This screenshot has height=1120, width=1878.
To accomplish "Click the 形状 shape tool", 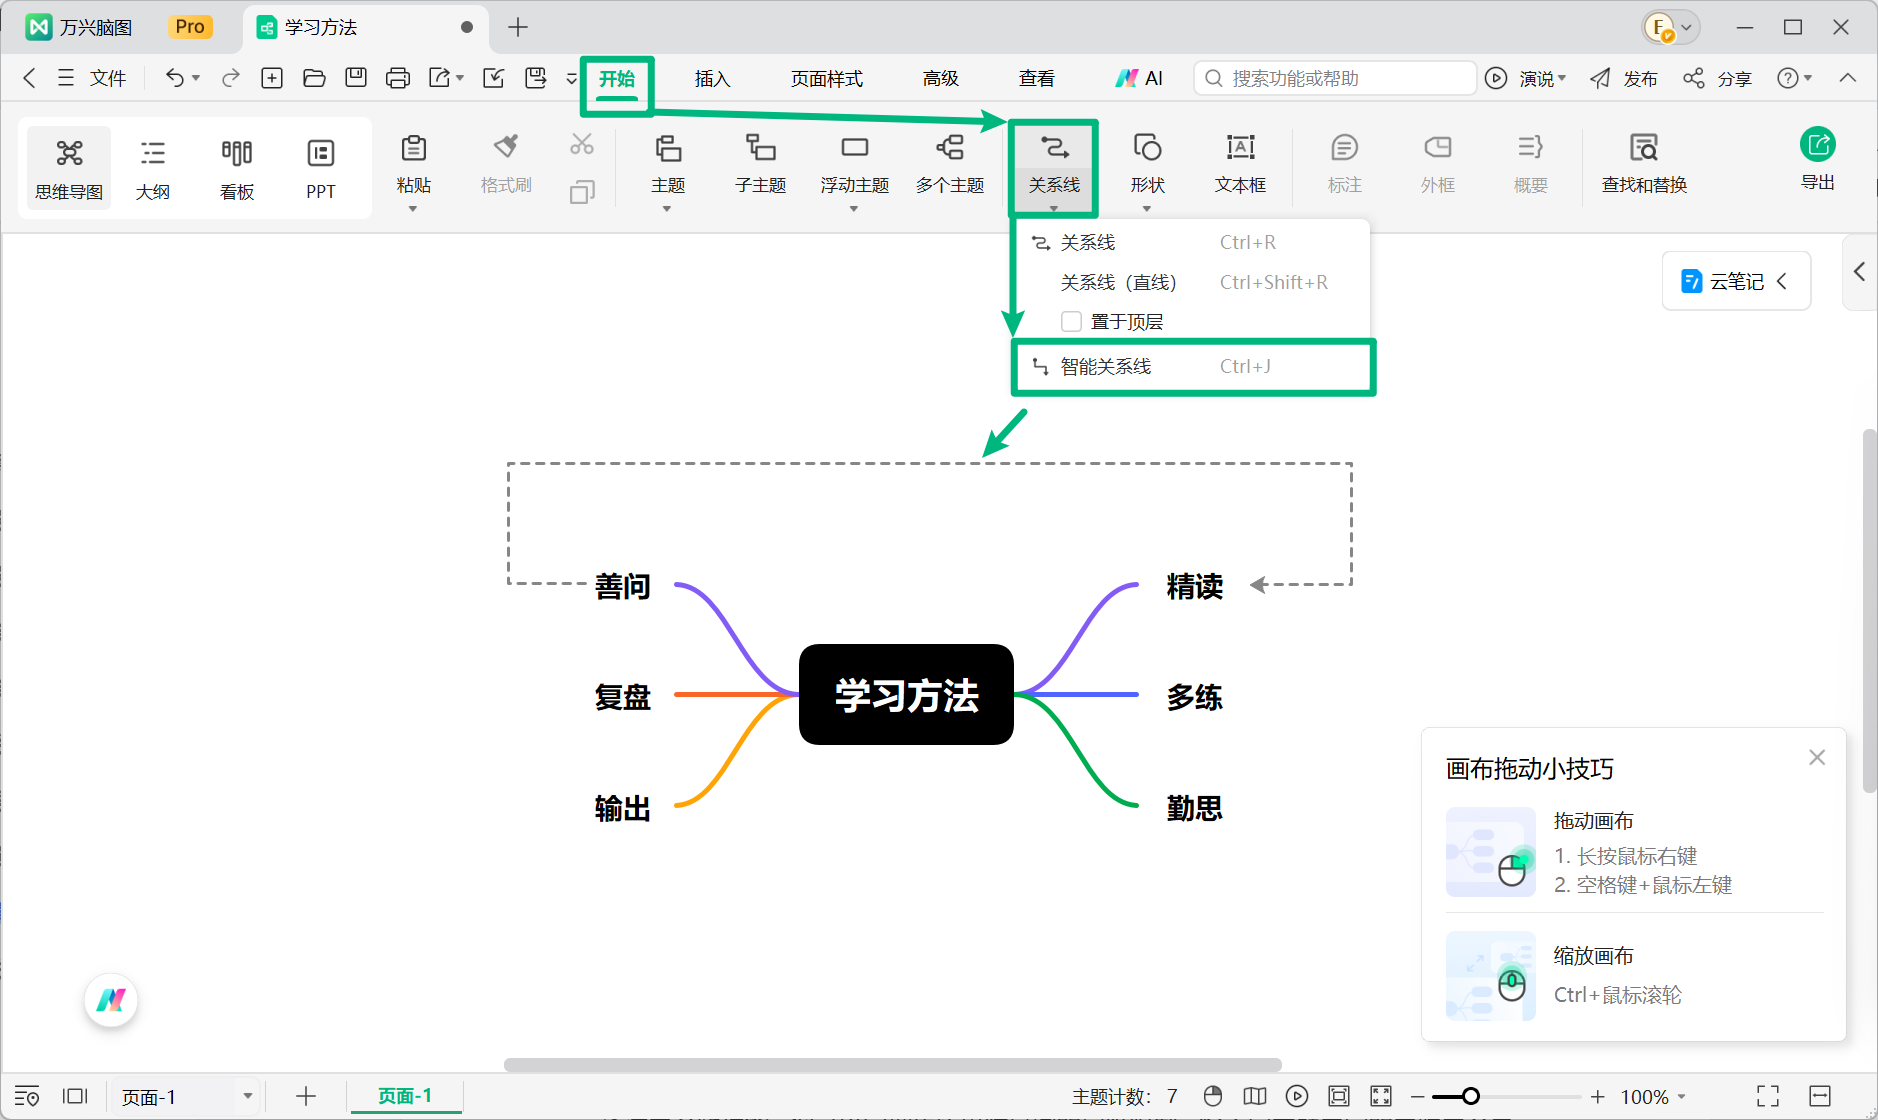I will click(x=1147, y=164).
